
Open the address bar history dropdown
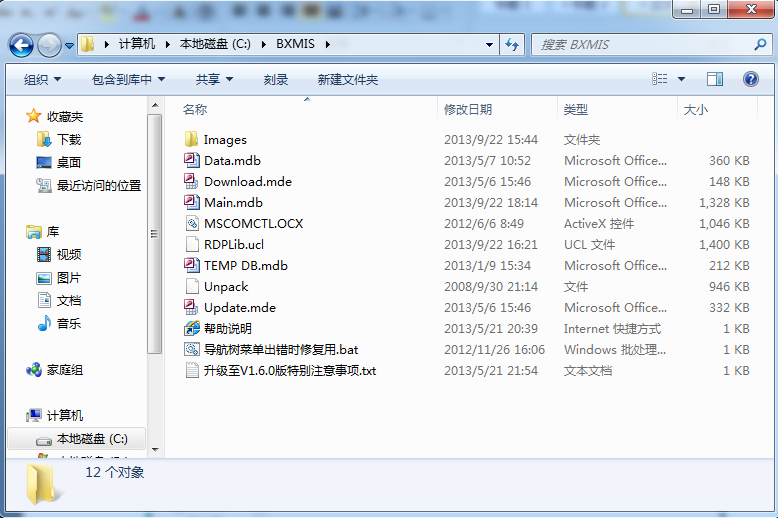click(x=489, y=45)
